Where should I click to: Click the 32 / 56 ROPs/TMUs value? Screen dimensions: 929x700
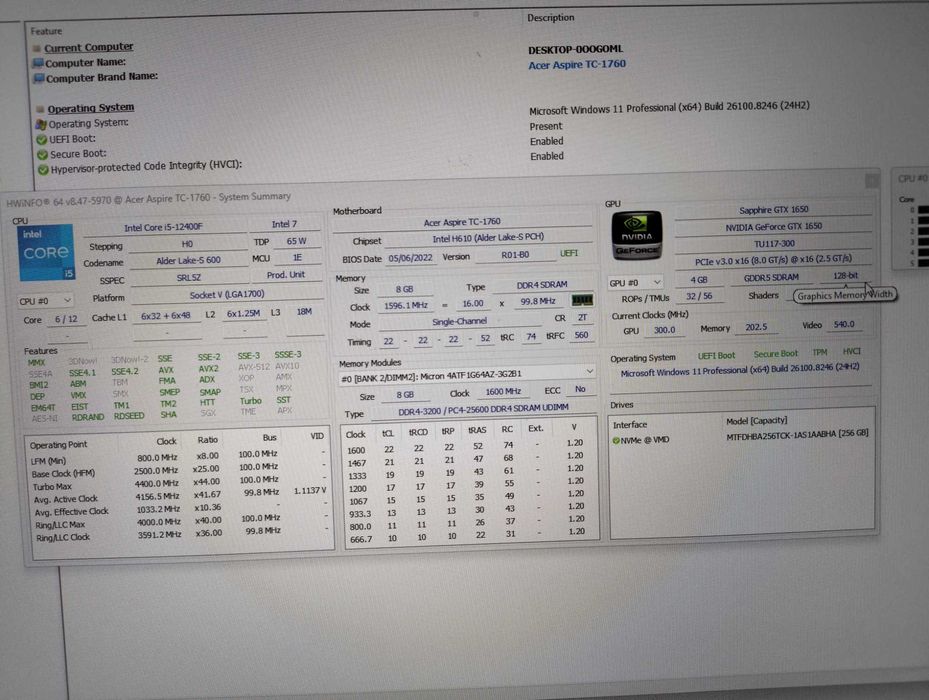(699, 296)
